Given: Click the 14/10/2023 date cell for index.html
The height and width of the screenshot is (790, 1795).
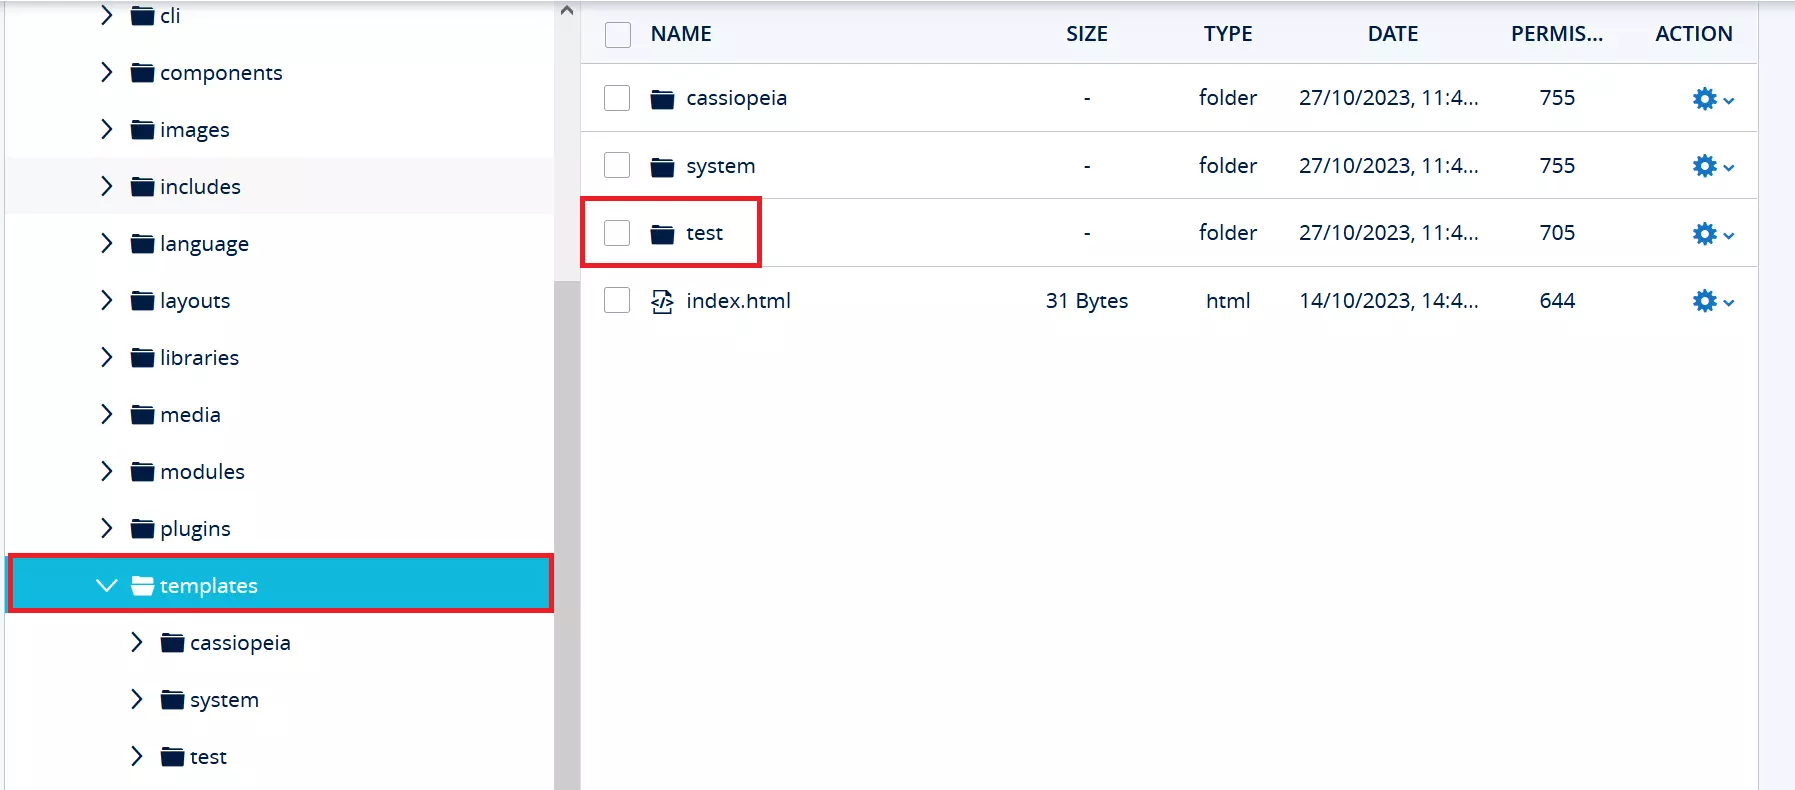Looking at the screenshot, I should [x=1389, y=301].
